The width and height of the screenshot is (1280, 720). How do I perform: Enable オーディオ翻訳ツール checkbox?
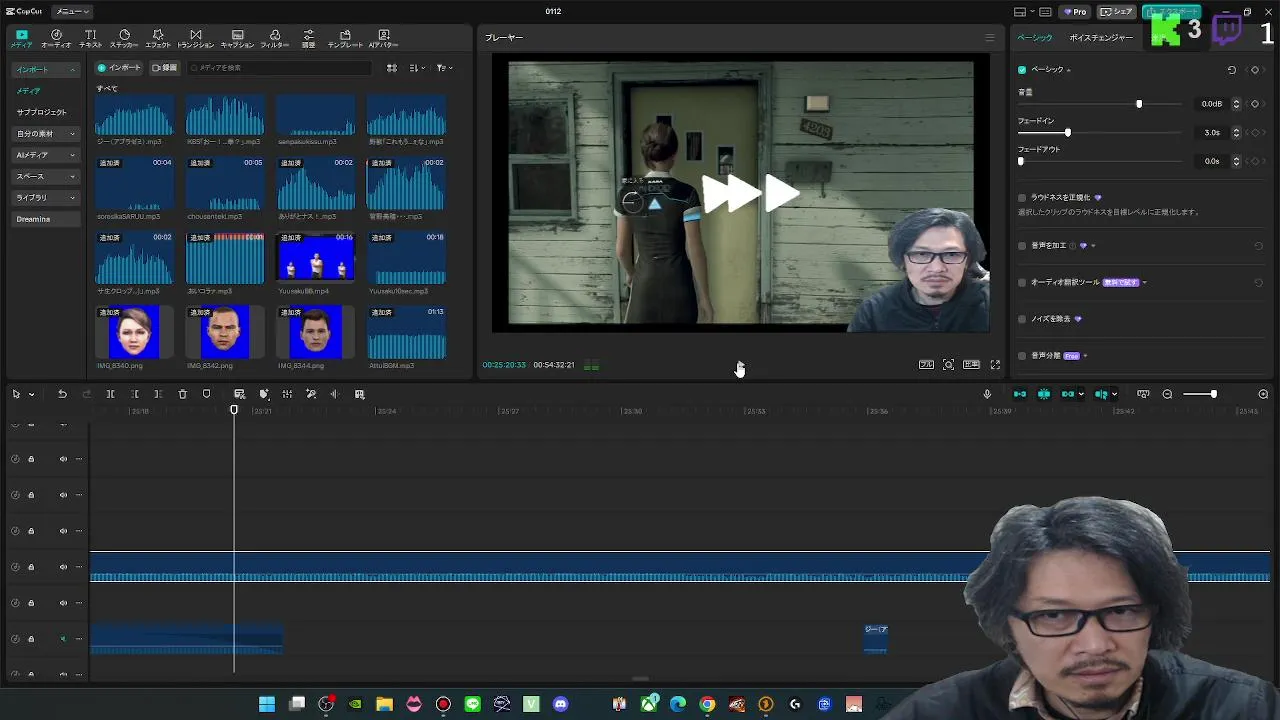[1022, 282]
